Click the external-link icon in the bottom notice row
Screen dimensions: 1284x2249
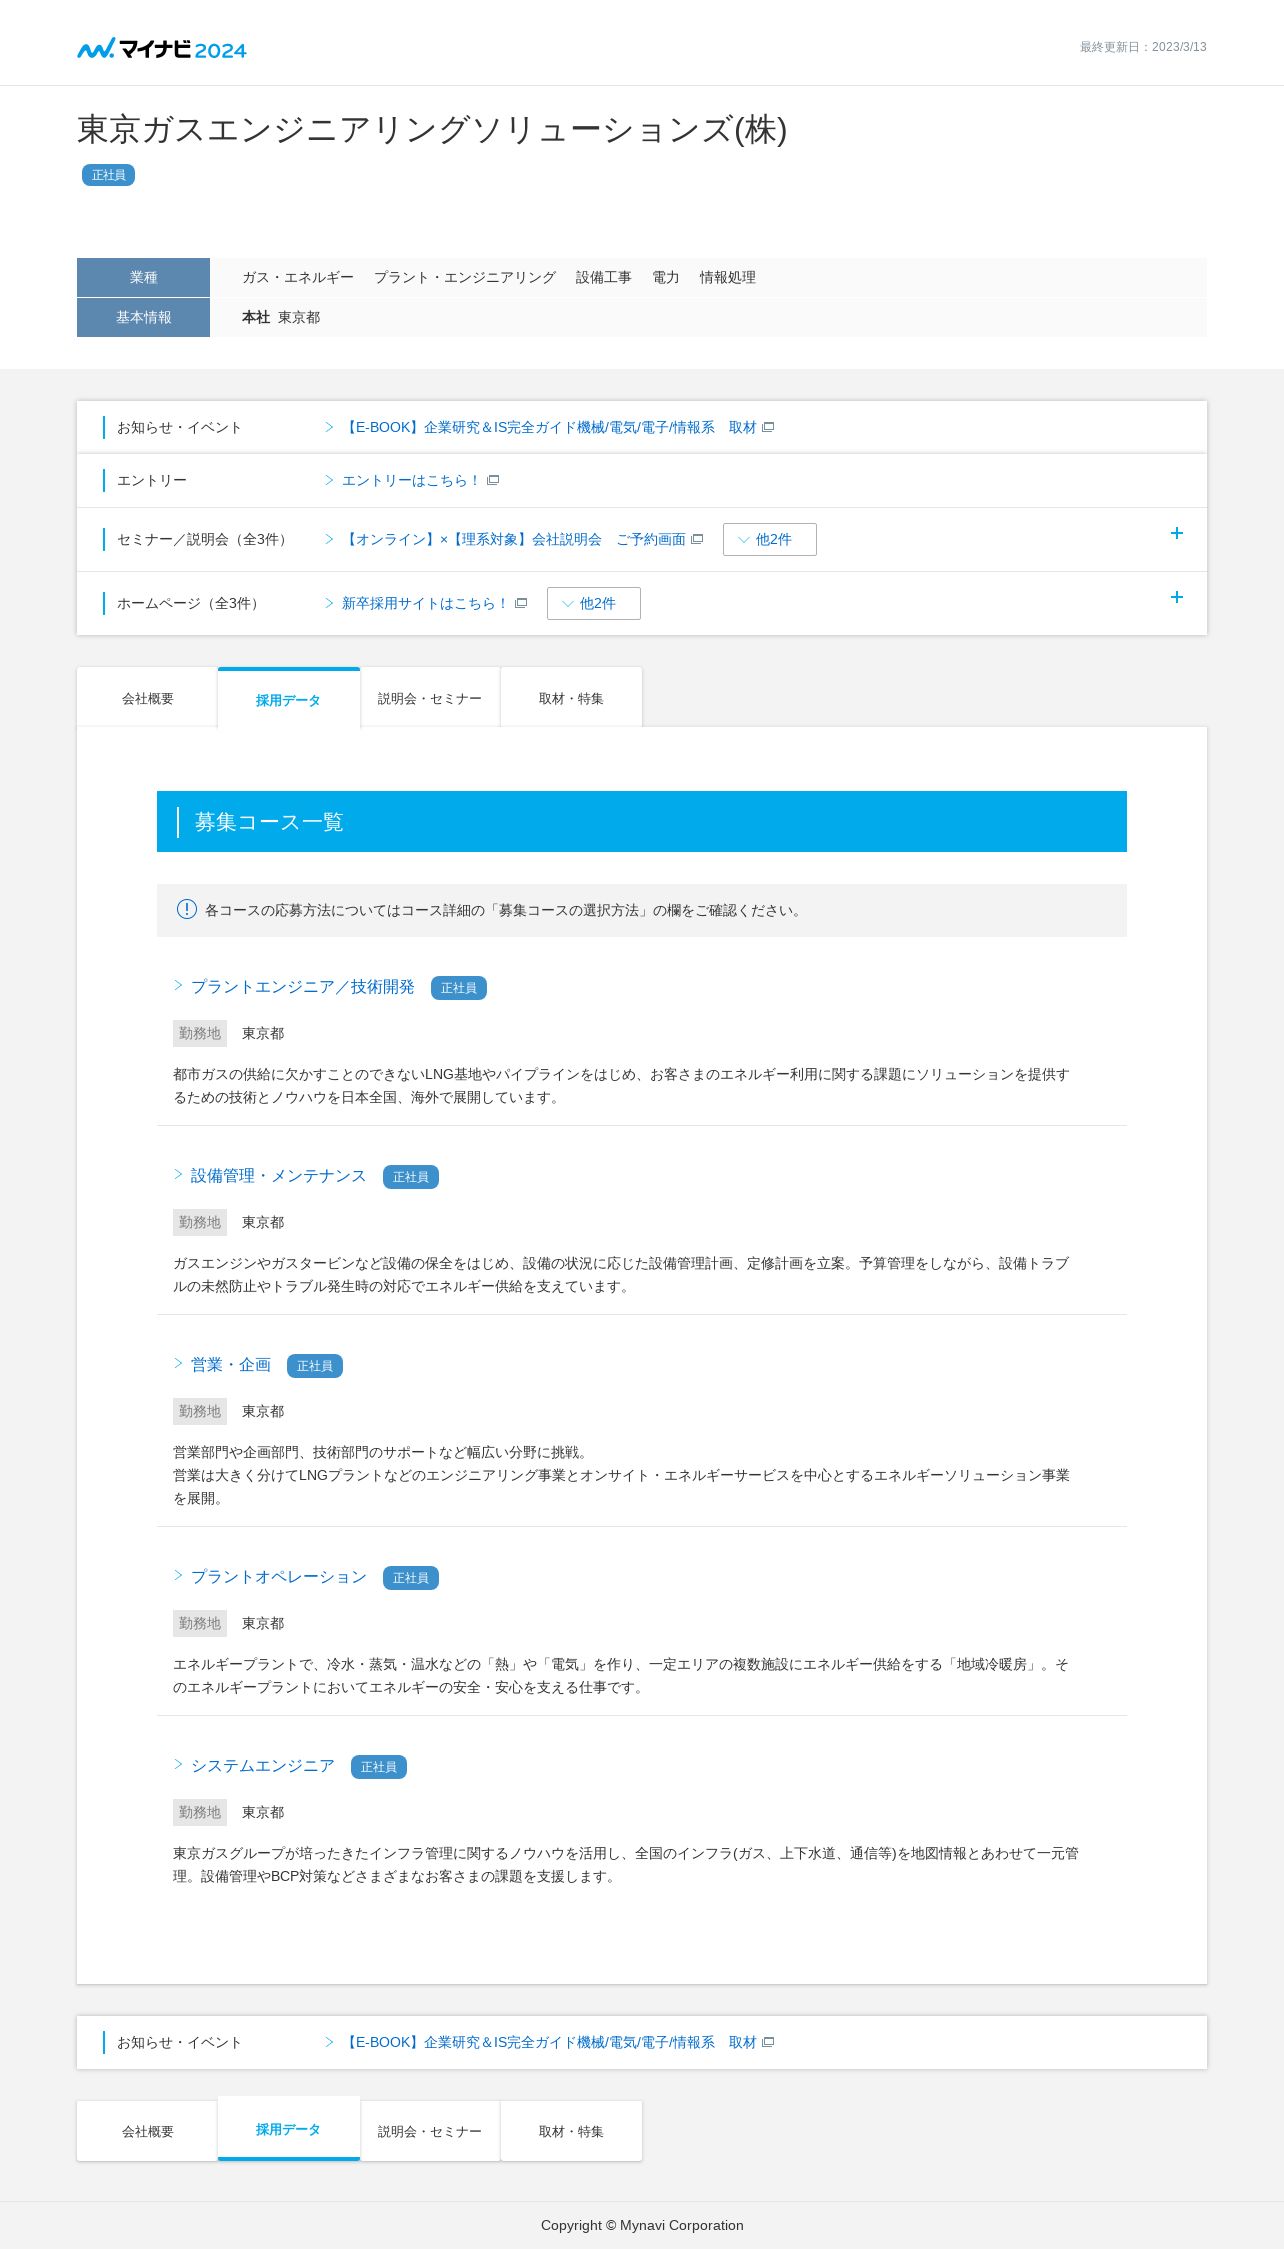pyautogui.click(x=768, y=2042)
